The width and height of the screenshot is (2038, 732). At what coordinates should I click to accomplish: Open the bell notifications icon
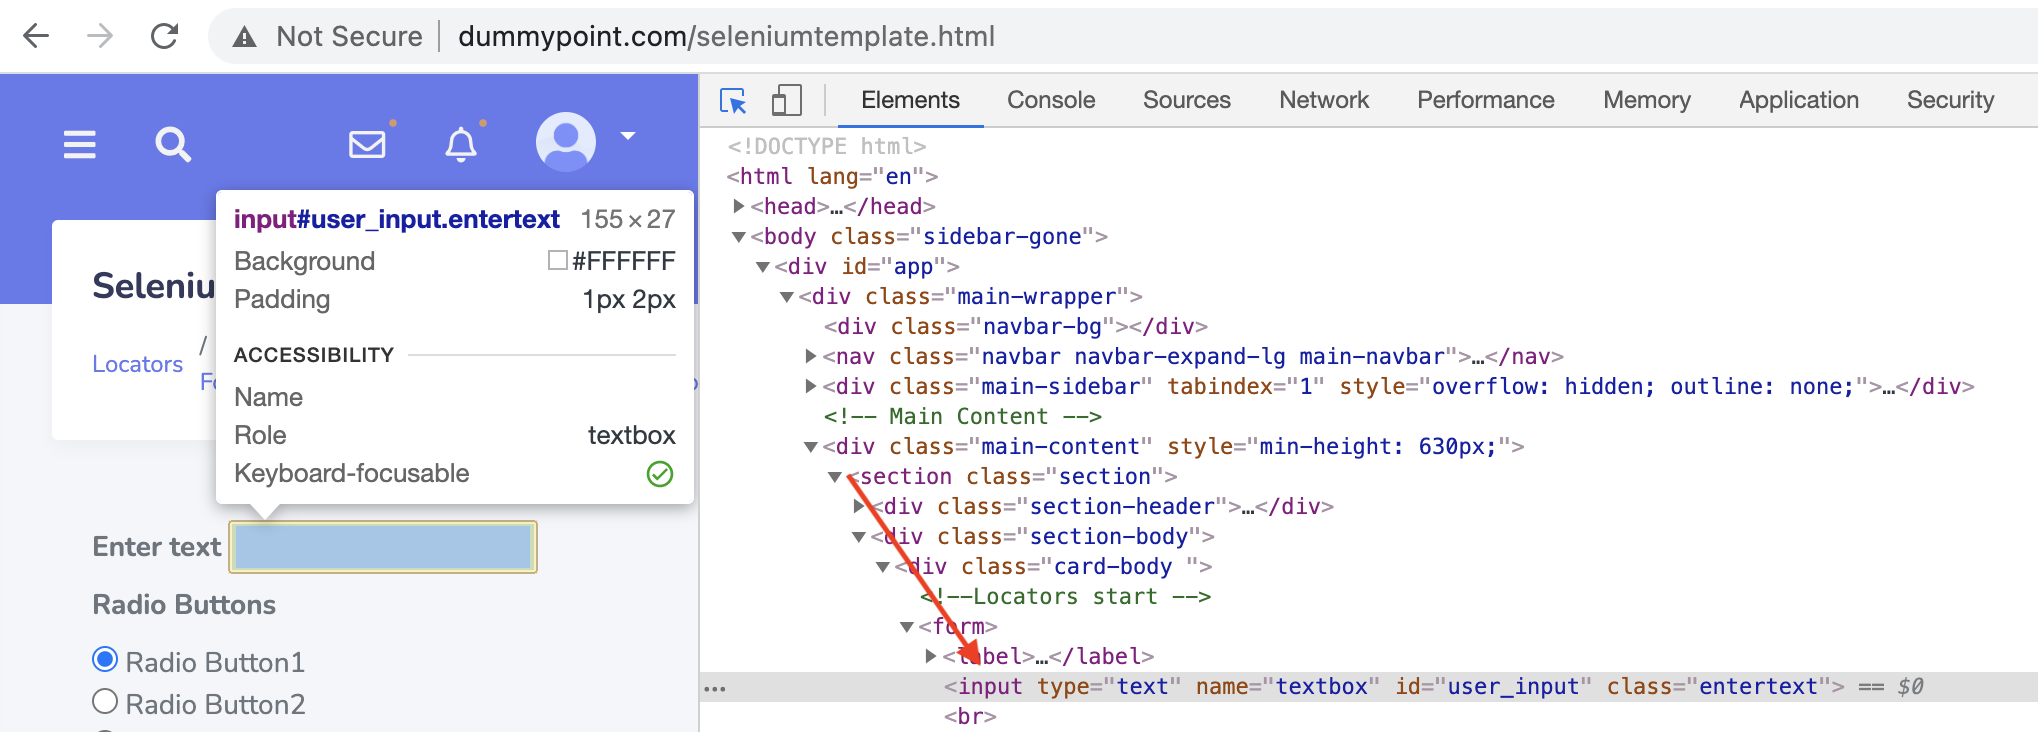(460, 145)
